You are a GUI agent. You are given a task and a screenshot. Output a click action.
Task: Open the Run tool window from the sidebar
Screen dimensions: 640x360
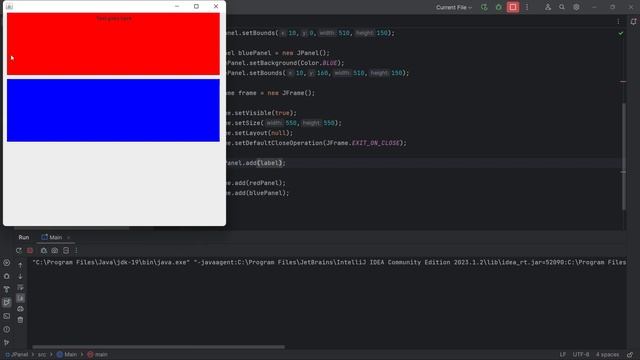tap(7, 302)
